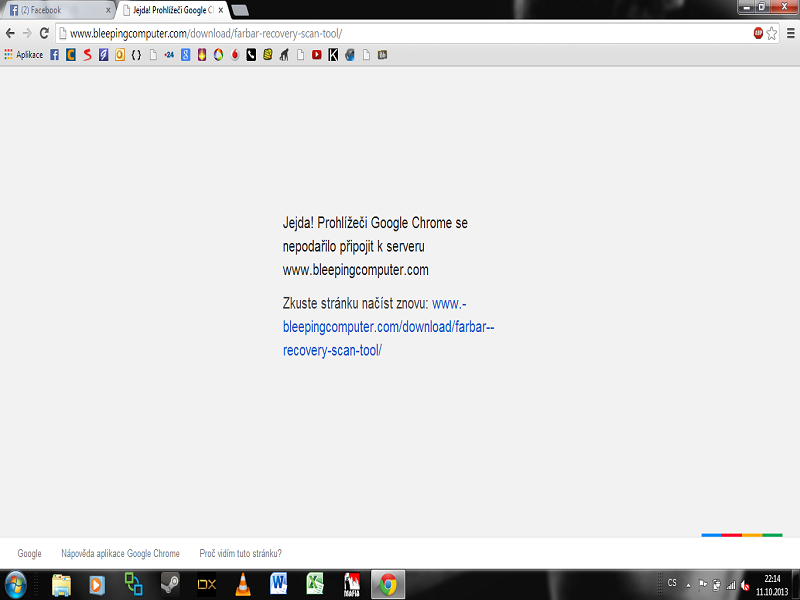Image resolution: width=800 pixels, height=600 pixels.
Task: Launch VLC media player from taskbar
Action: pos(243,584)
